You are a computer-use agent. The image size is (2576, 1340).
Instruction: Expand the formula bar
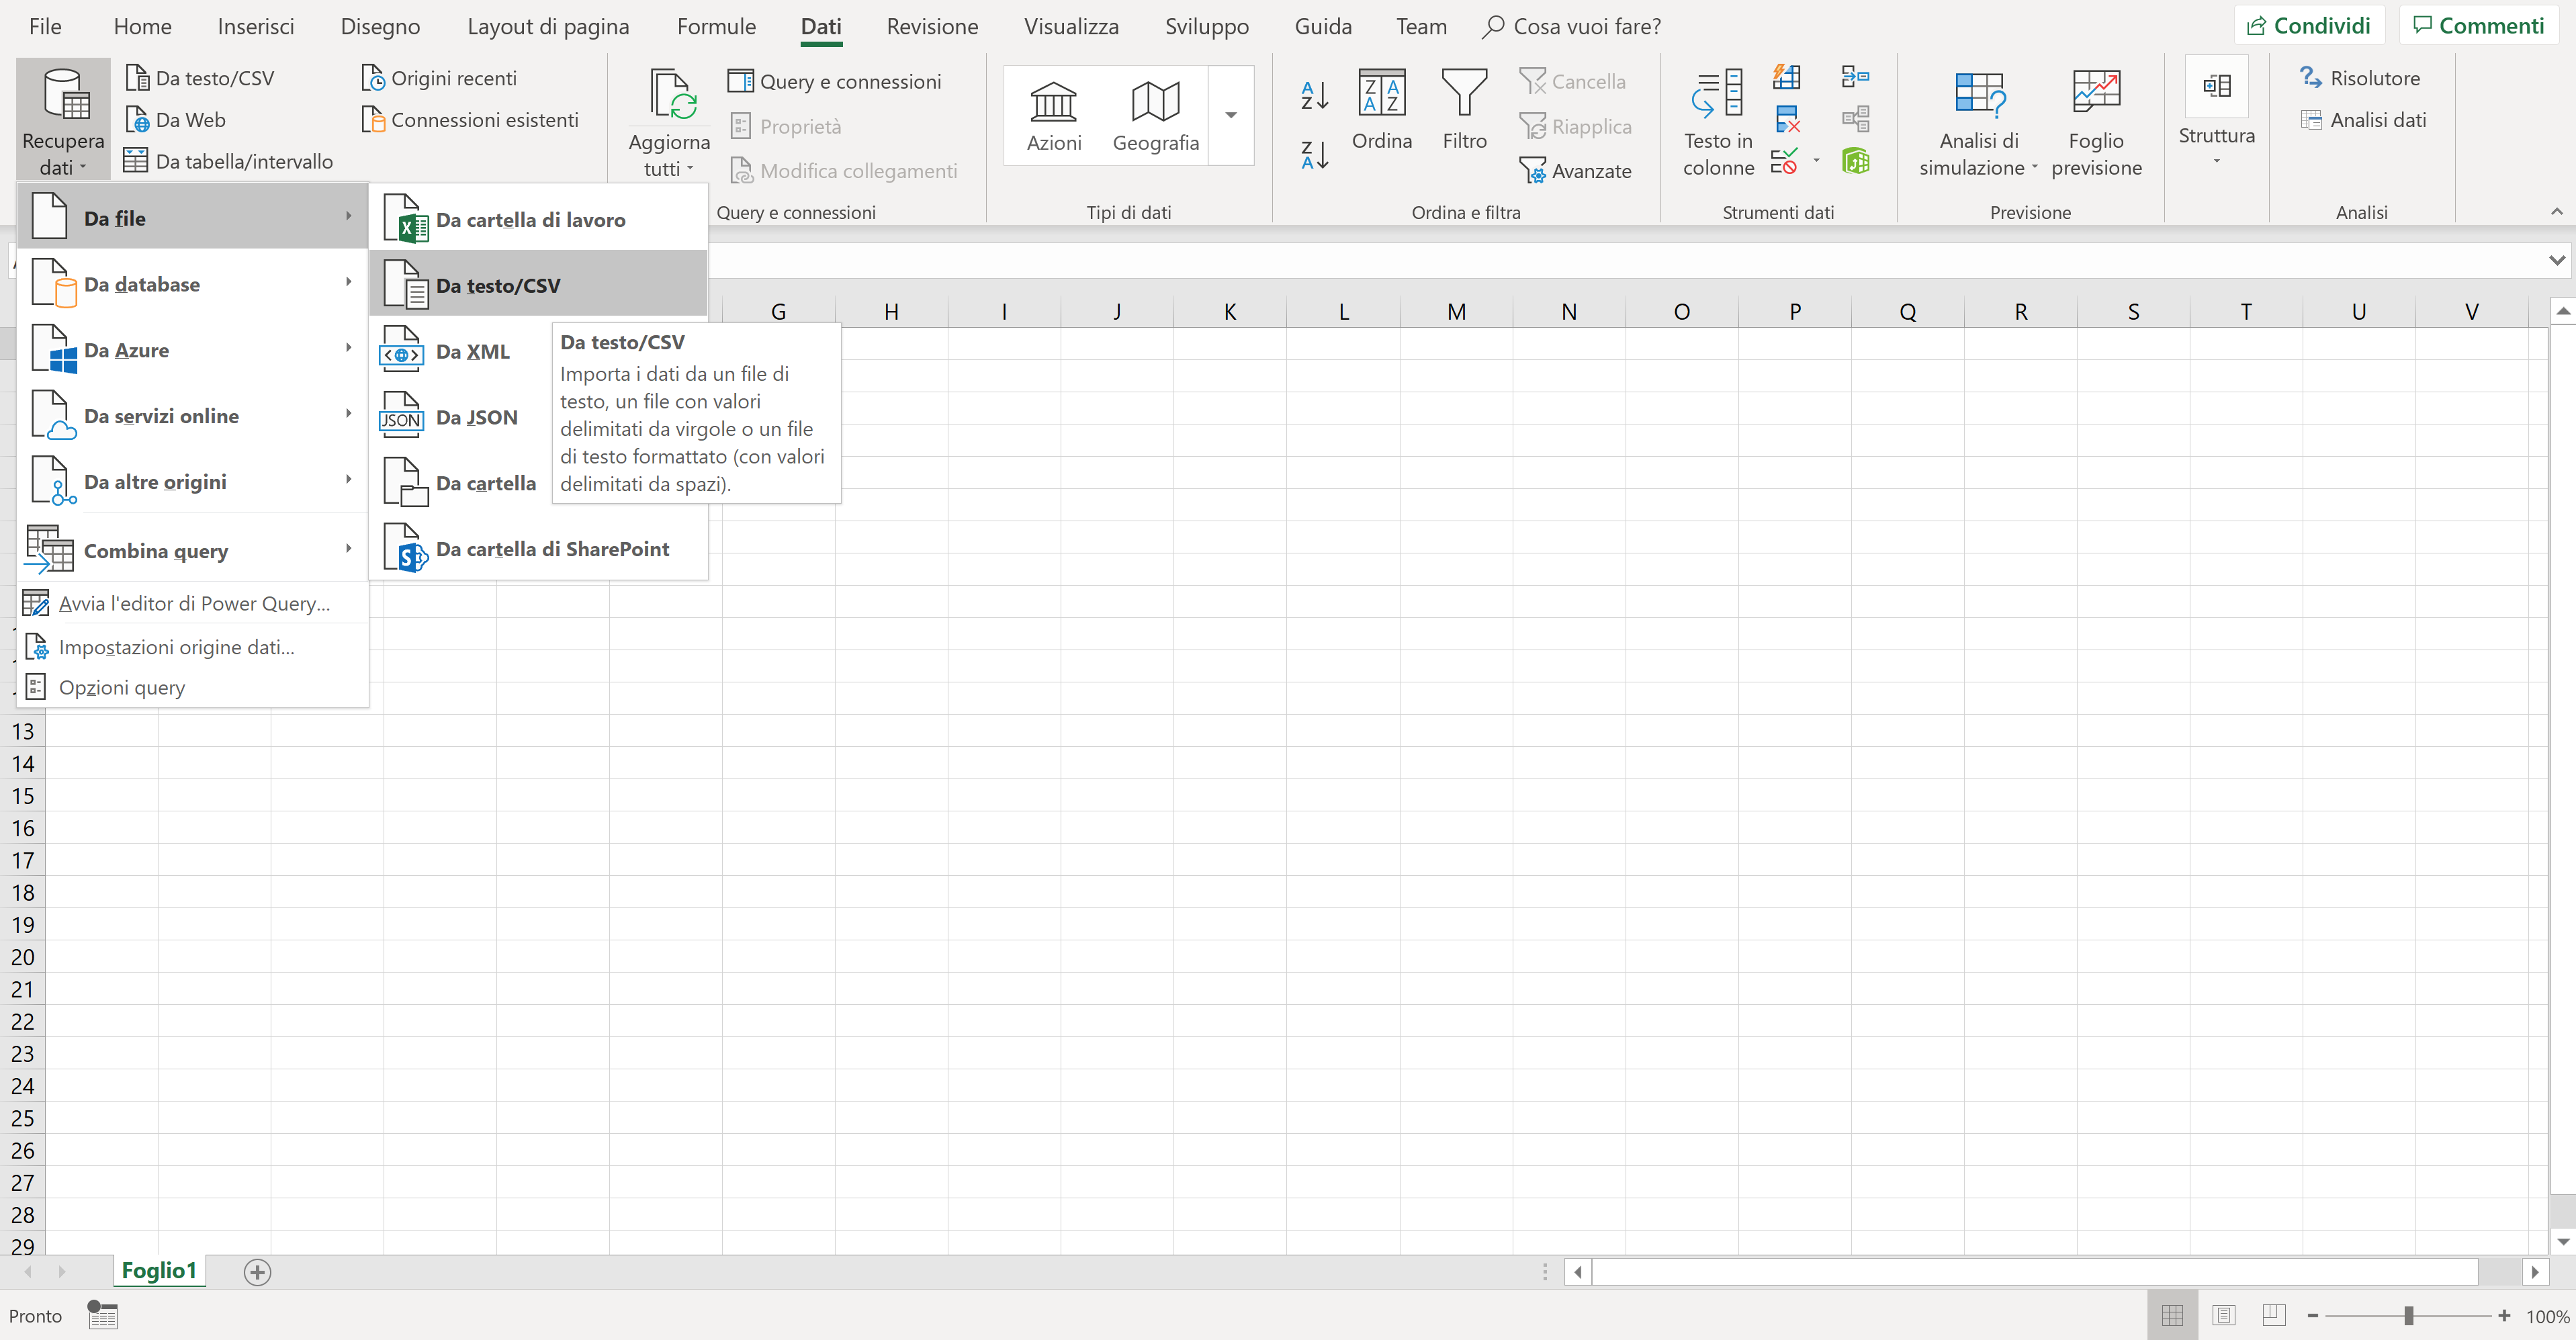click(2556, 261)
